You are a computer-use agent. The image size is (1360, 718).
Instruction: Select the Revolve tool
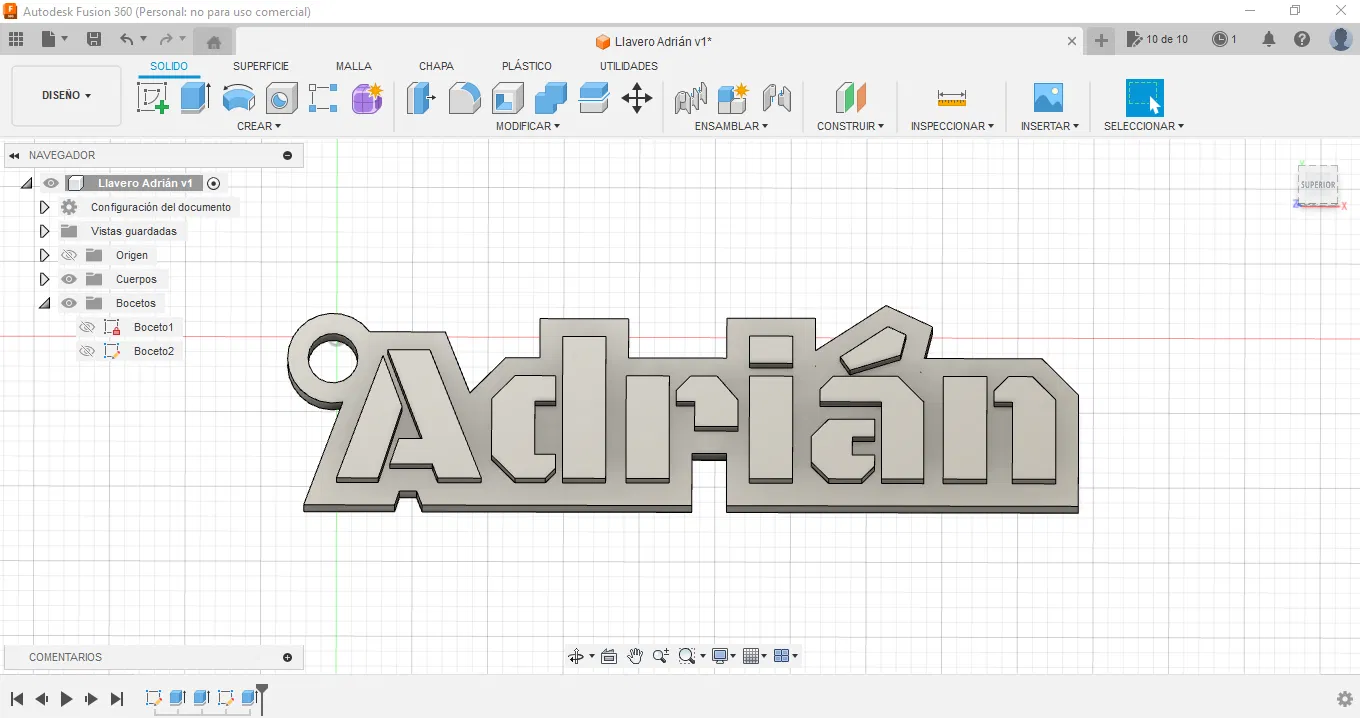(238, 98)
